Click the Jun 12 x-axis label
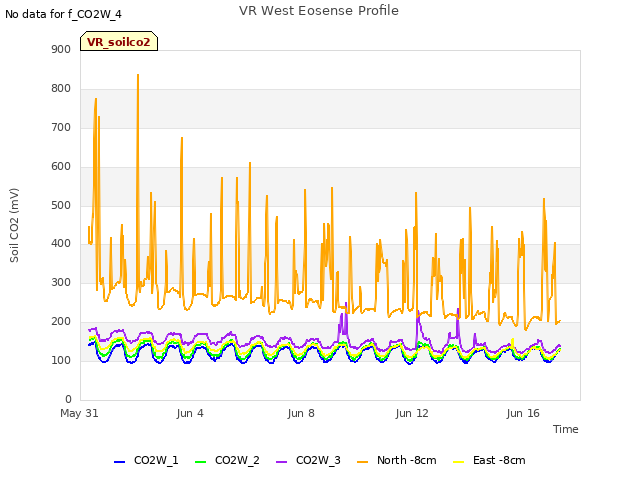The image size is (640, 480). point(412,413)
